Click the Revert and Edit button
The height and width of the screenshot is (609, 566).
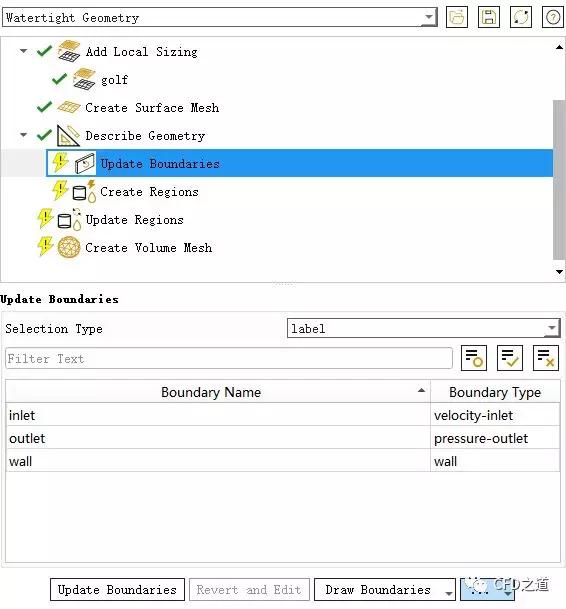pyautogui.click(x=249, y=590)
